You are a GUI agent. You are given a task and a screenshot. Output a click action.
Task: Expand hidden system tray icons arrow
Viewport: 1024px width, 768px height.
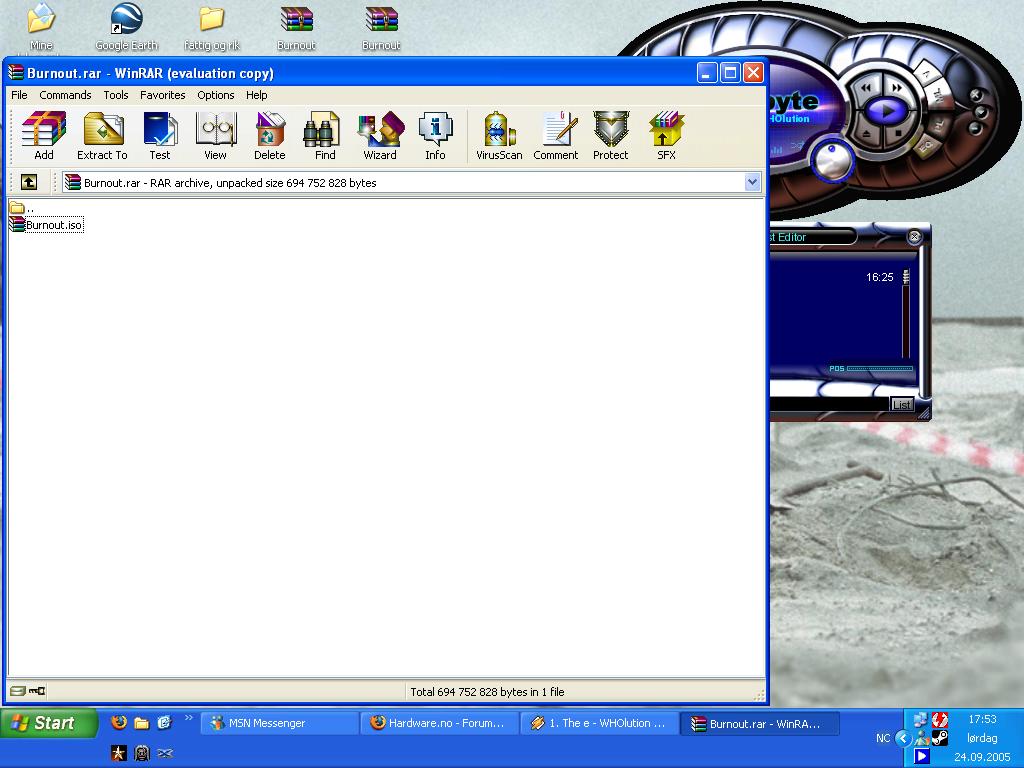903,739
